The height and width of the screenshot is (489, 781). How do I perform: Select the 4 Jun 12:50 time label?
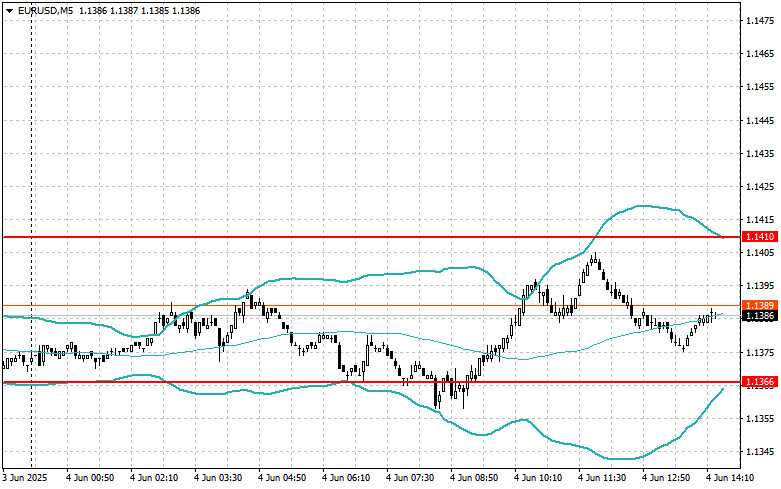pyautogui.click(x=666, y=478)
